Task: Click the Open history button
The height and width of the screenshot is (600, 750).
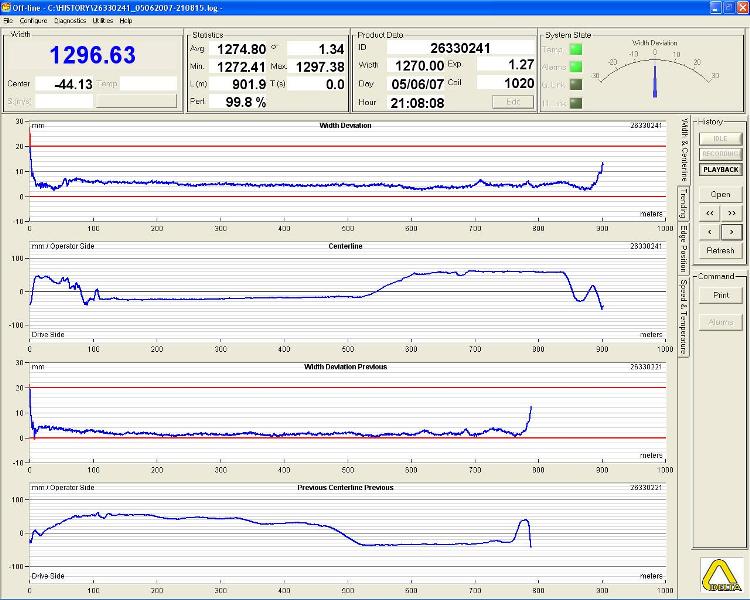Action: 720,194
